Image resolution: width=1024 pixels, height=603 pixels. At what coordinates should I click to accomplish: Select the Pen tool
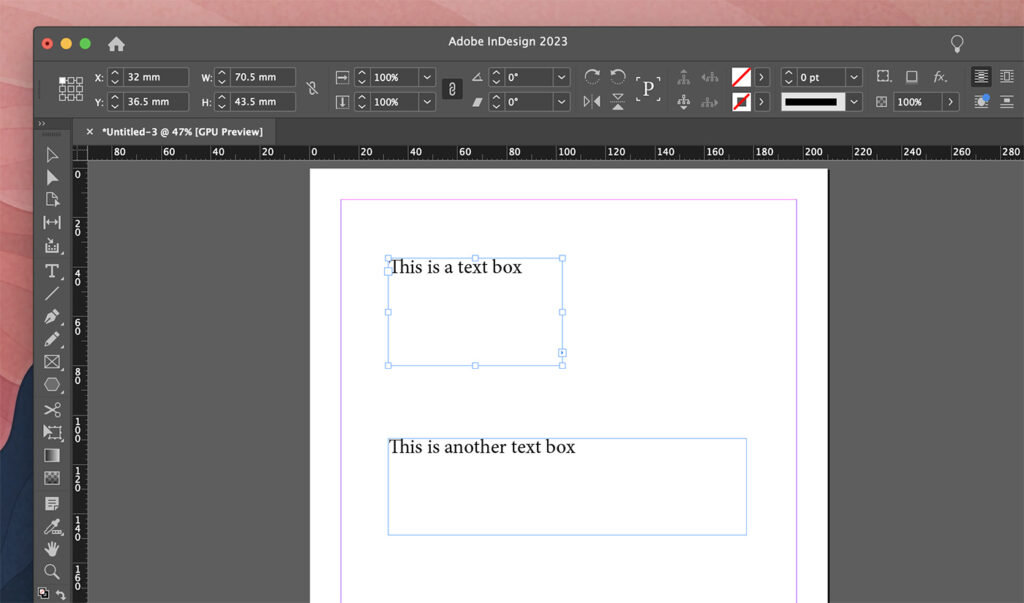[53, 318]
